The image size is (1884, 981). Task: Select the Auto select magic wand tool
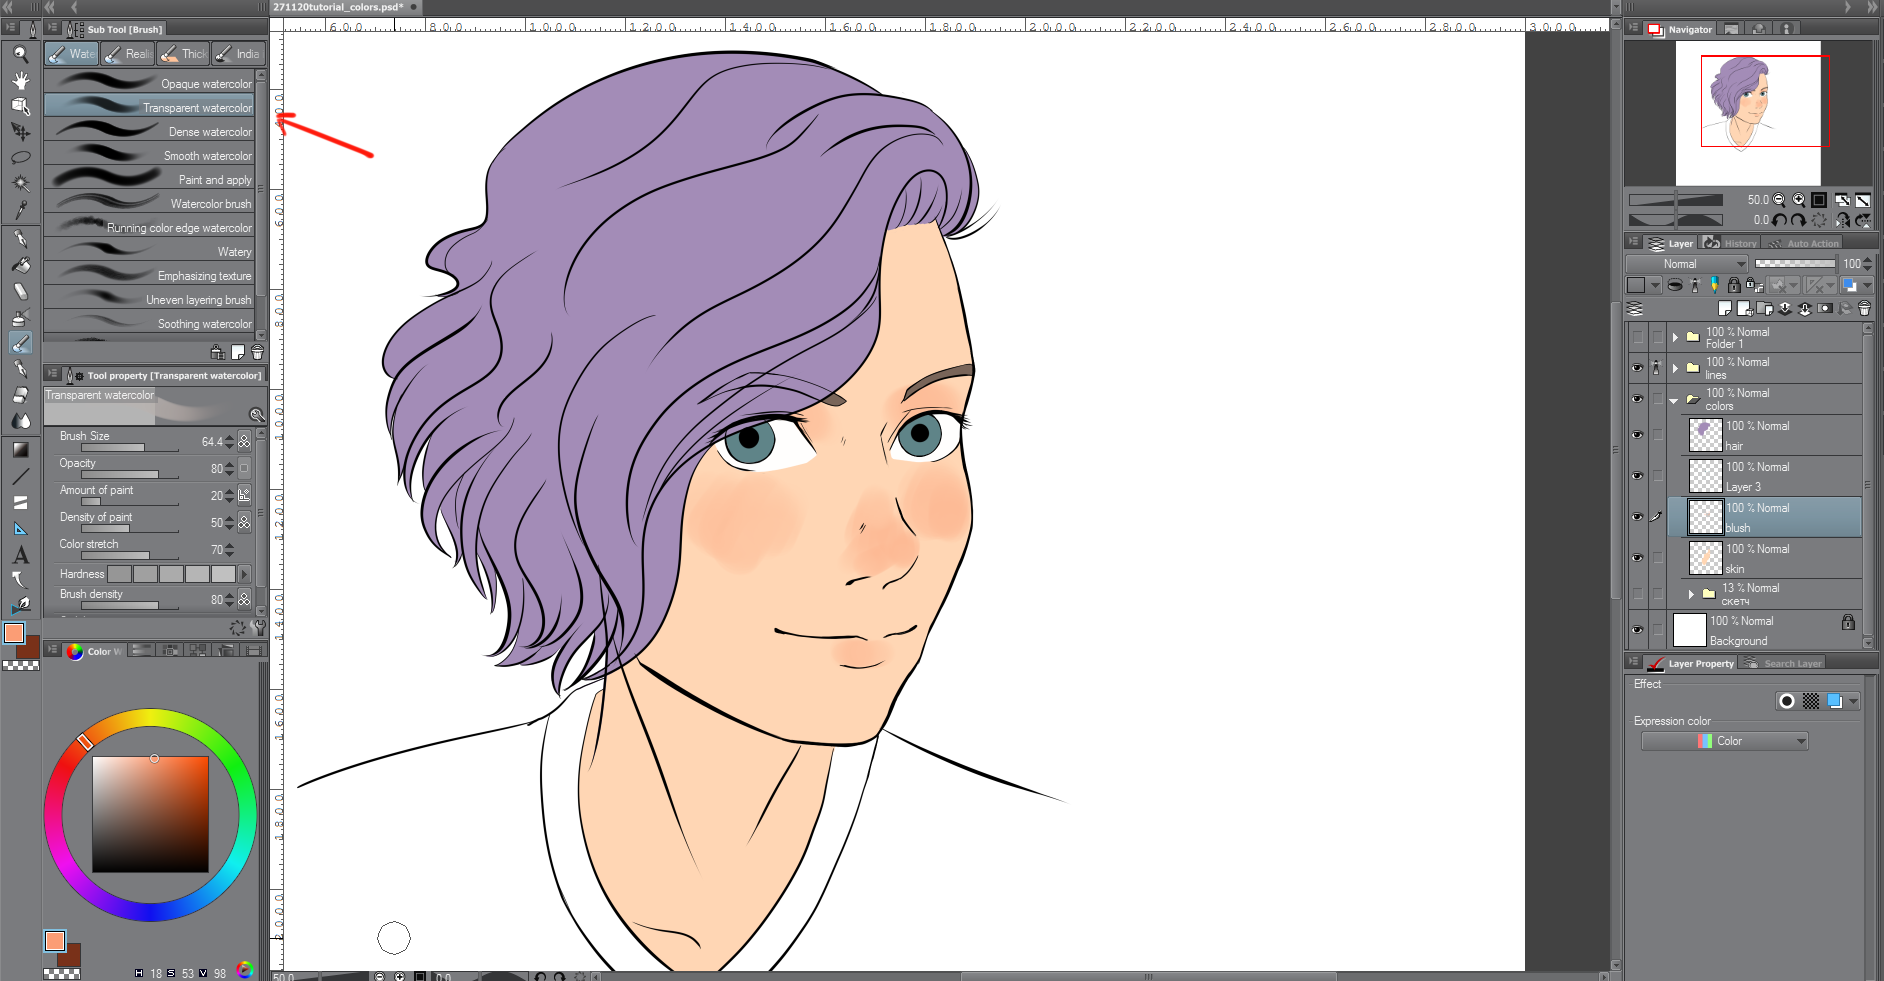click(x=20, y=183)
